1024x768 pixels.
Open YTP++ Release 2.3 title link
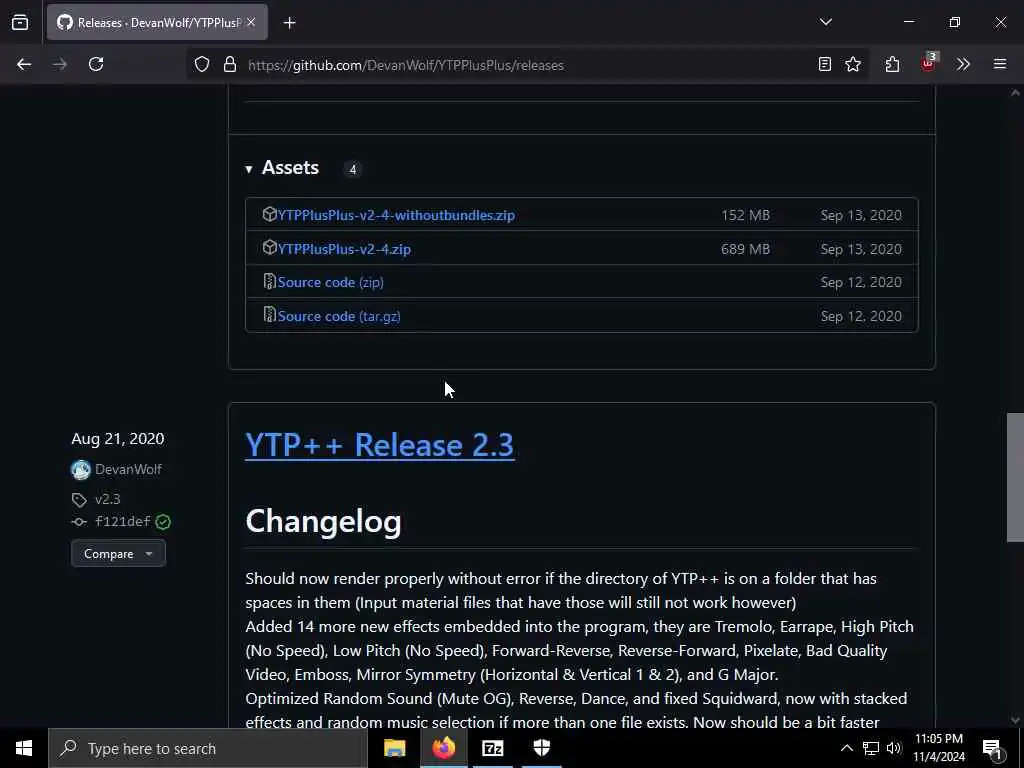379,445
